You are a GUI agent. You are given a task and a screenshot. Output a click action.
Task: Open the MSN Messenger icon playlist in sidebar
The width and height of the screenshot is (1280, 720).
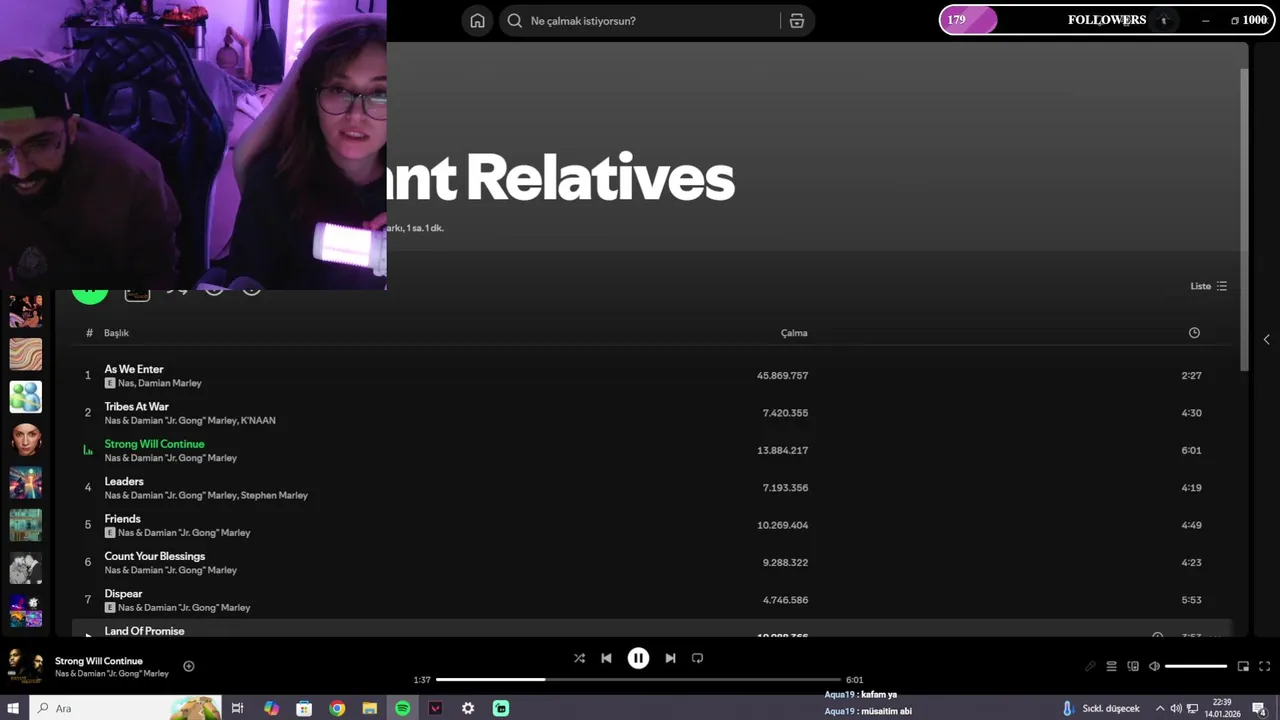[x=26, y=397]
